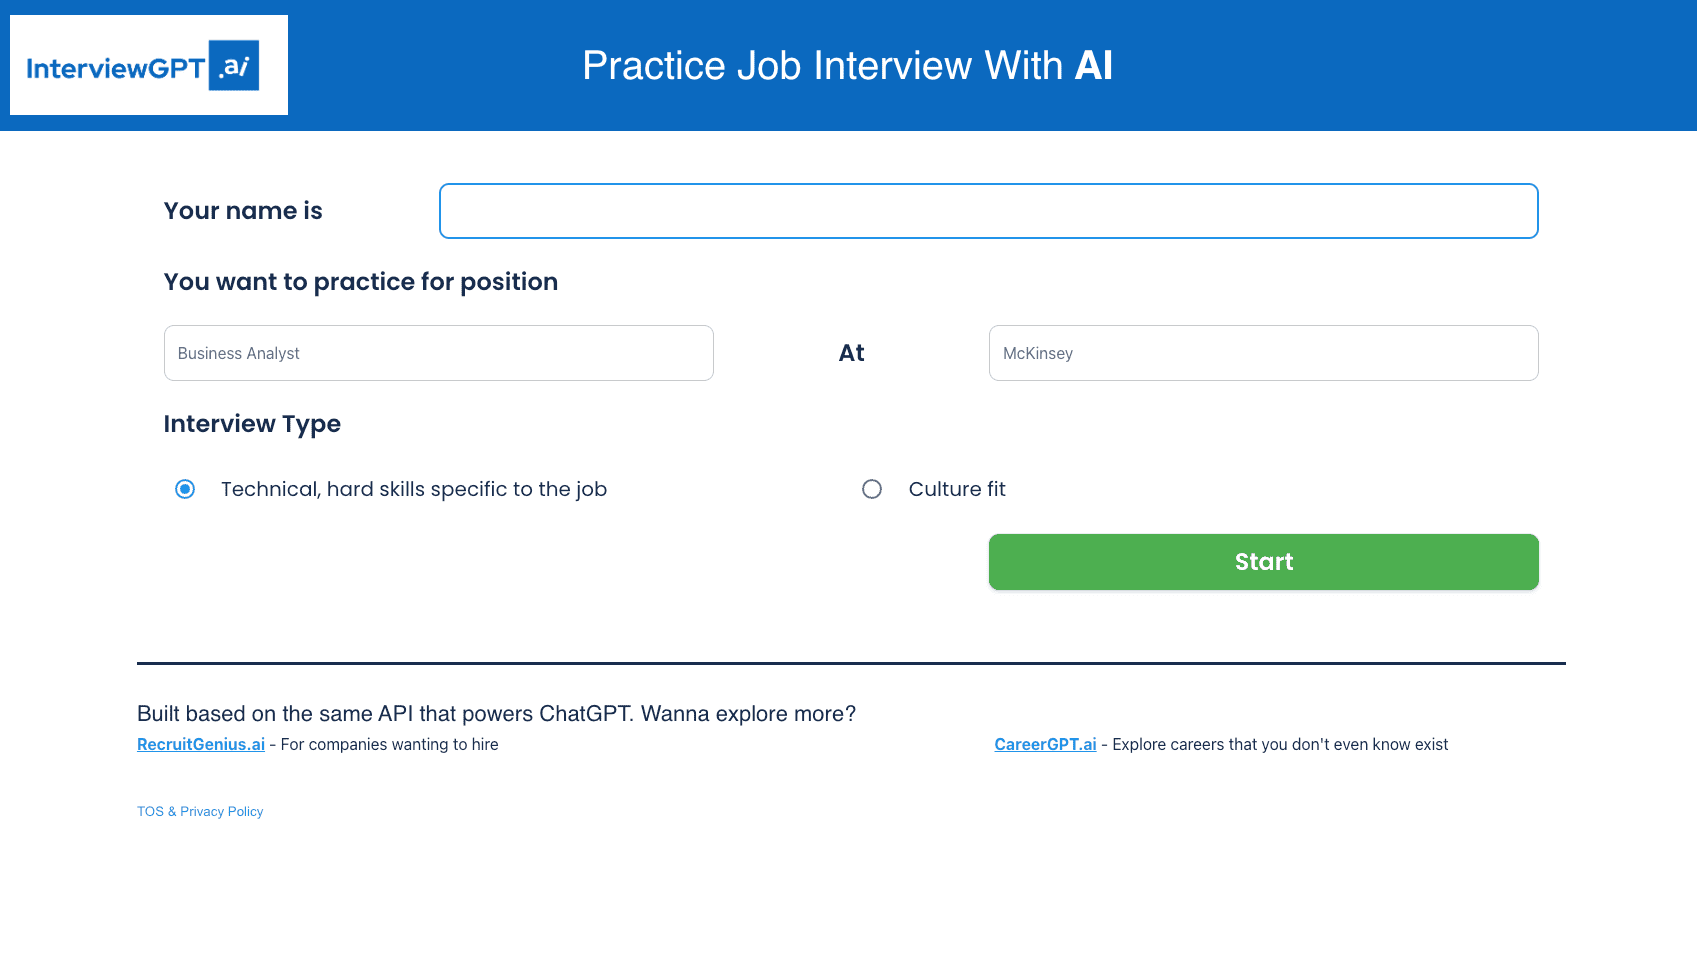1697x971 pixels.
Task: Click the "You want to practice for position" heading
Action: tap(361, 282)
